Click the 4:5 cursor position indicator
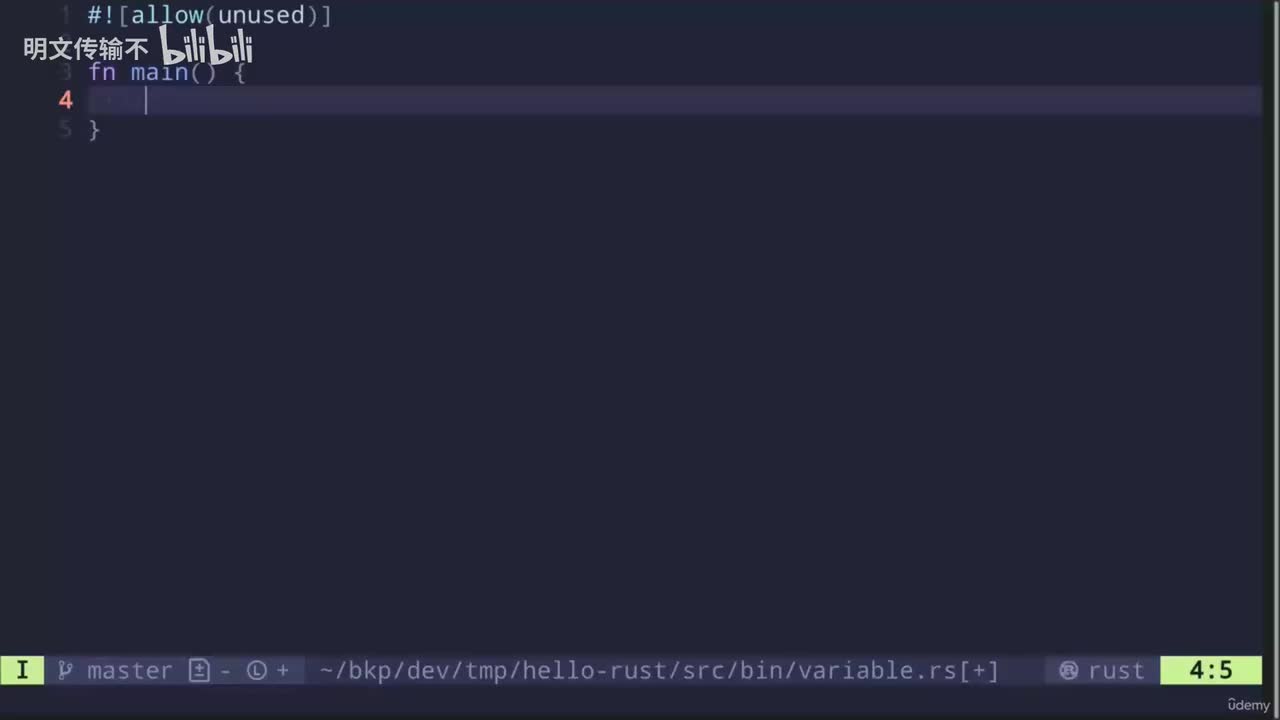Image resolution: width=1280 pixels, height=720 pixels. click(x=1211, y=670)
